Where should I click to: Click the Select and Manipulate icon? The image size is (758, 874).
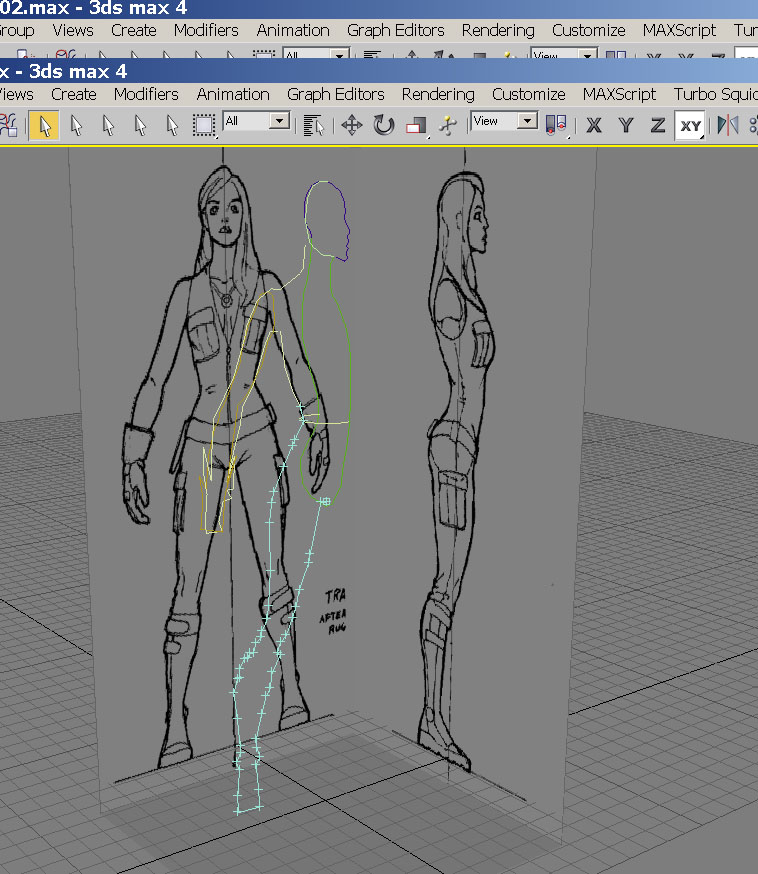(447, 125)
